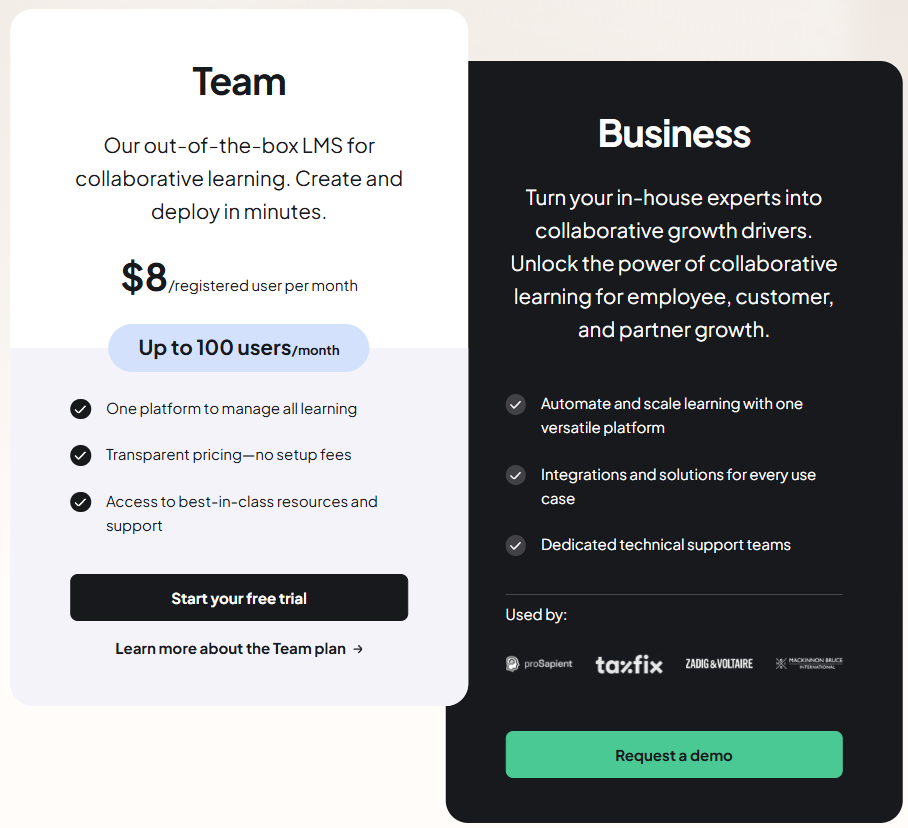Click the "Up to 100 users/month" badge

click(238, 348)
